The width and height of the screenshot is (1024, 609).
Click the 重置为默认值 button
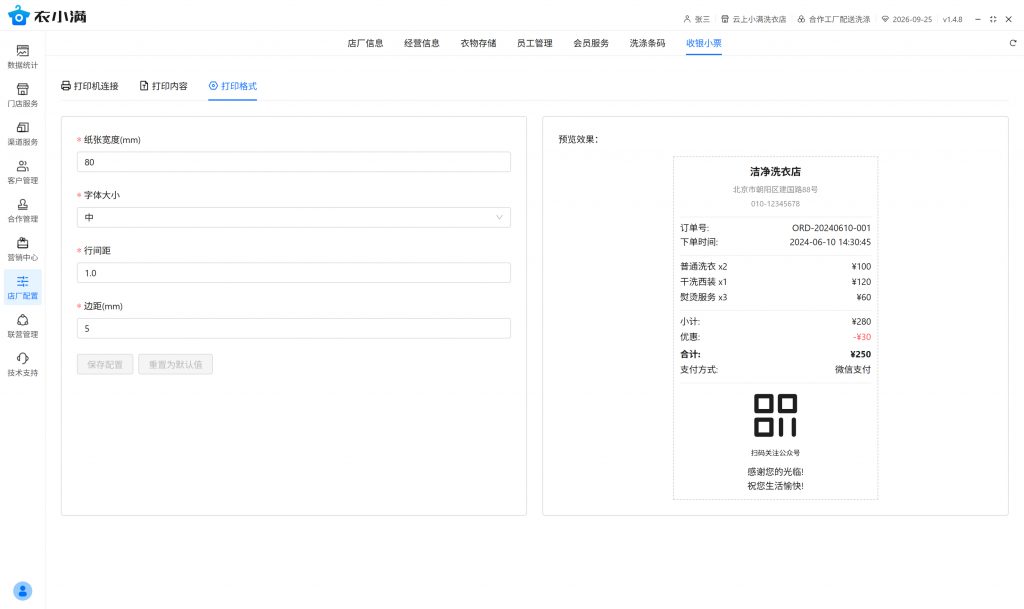pos(175,365)
